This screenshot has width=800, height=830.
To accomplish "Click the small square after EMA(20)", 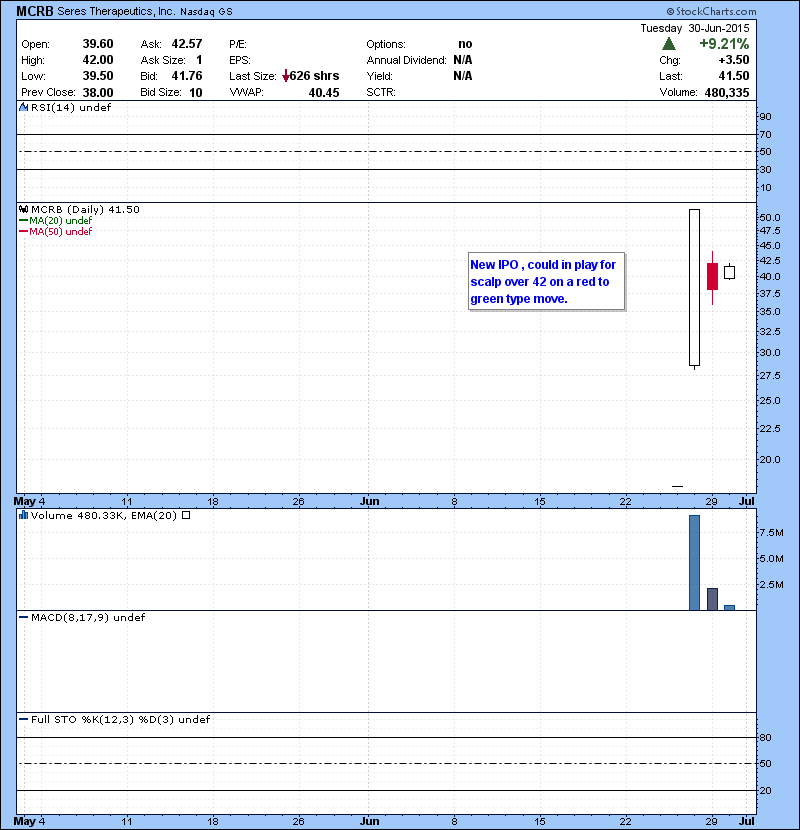I will click(186, 515).
